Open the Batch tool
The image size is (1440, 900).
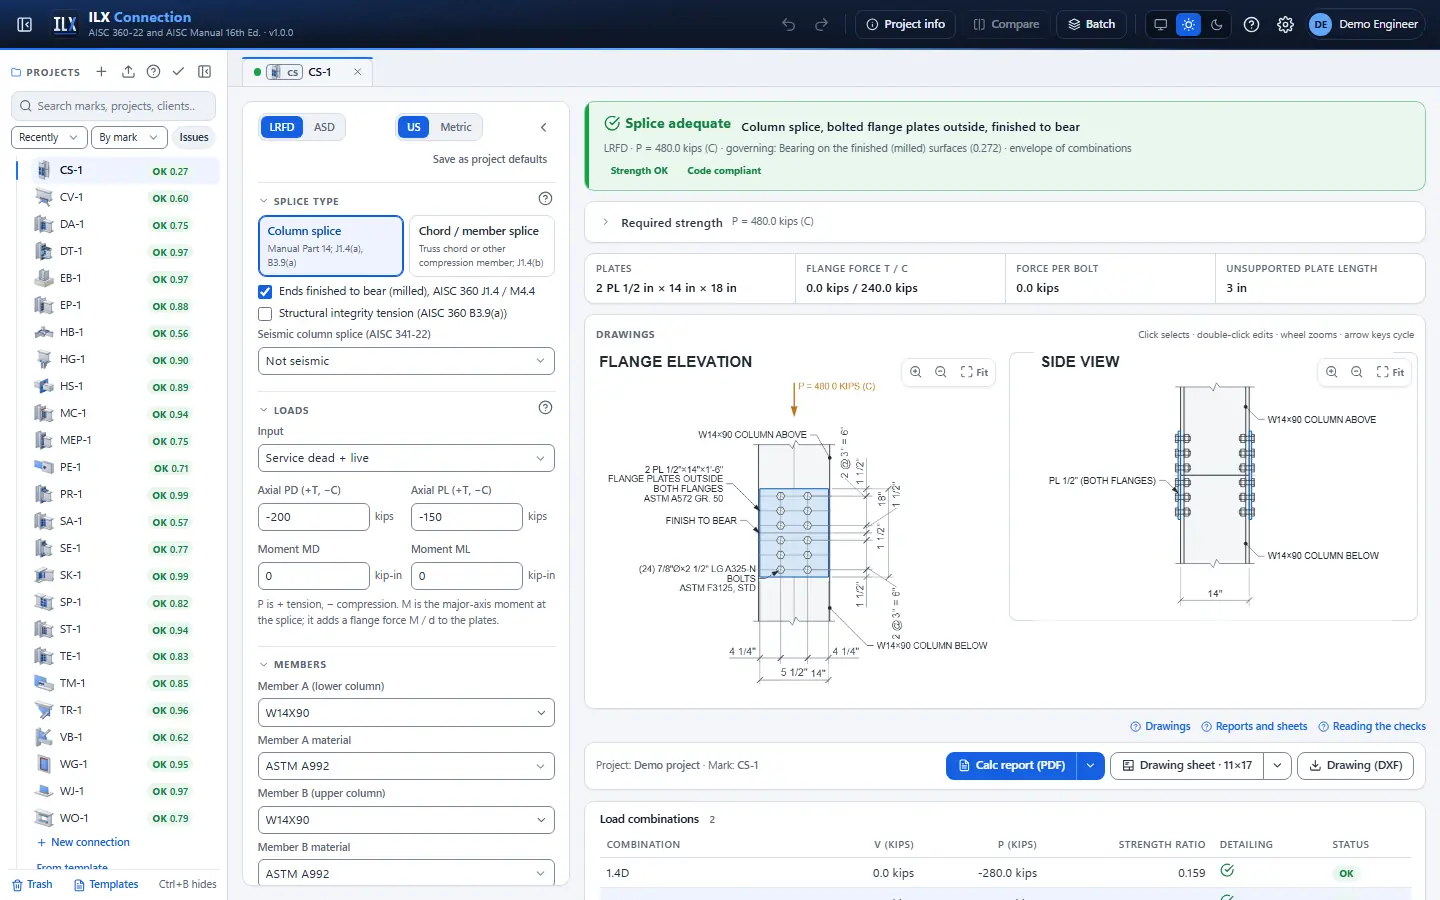[x=1091, y=24]
